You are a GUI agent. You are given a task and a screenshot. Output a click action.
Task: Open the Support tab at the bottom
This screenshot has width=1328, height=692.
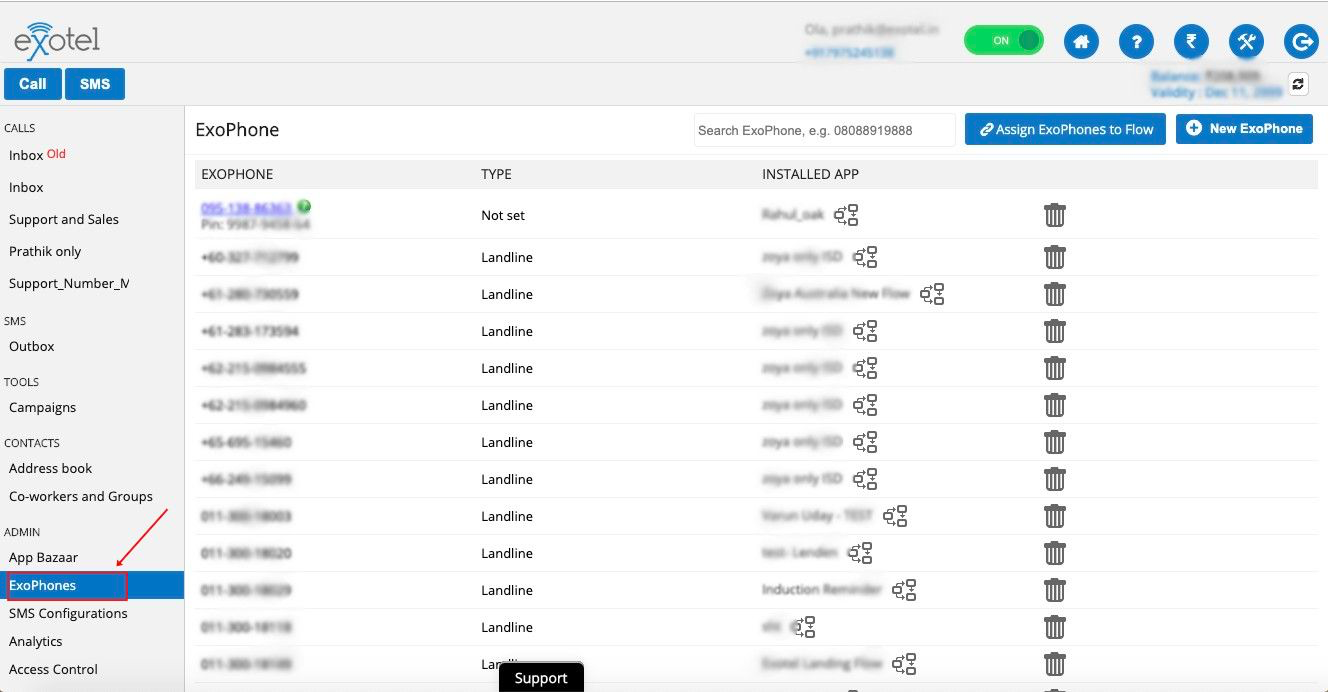pyautogui.click(x=541, y=678)
